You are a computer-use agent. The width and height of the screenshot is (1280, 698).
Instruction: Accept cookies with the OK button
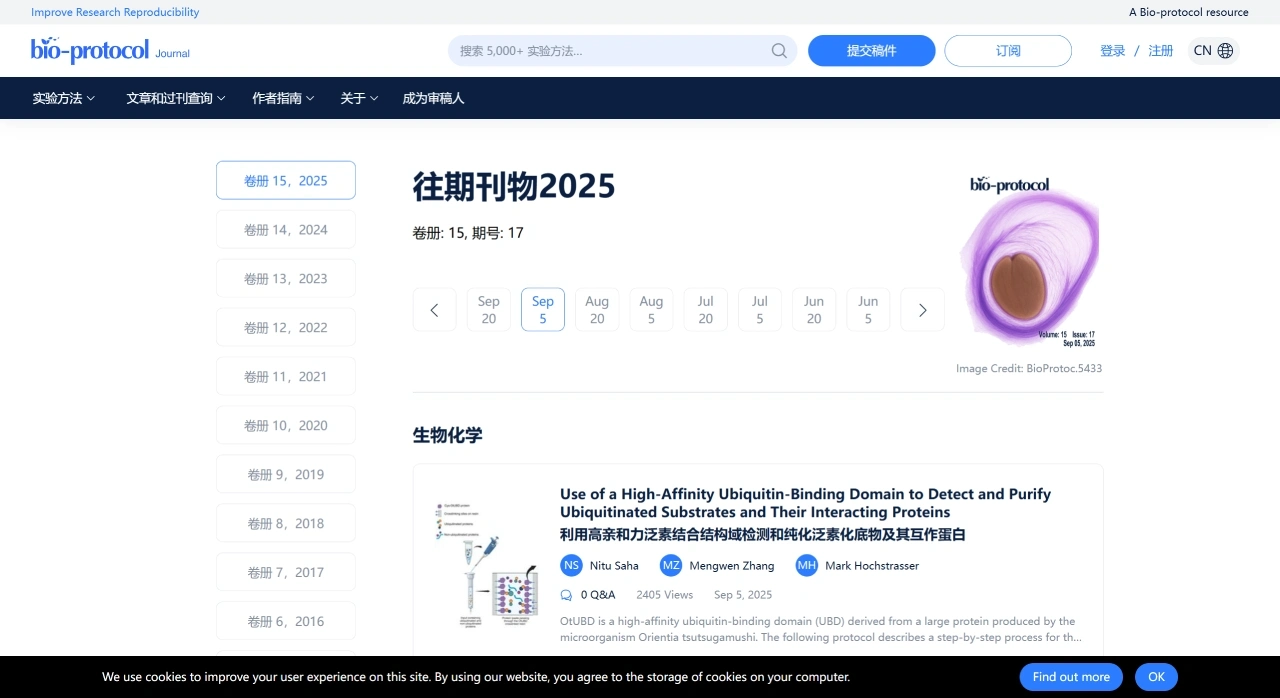[1156, 677]
